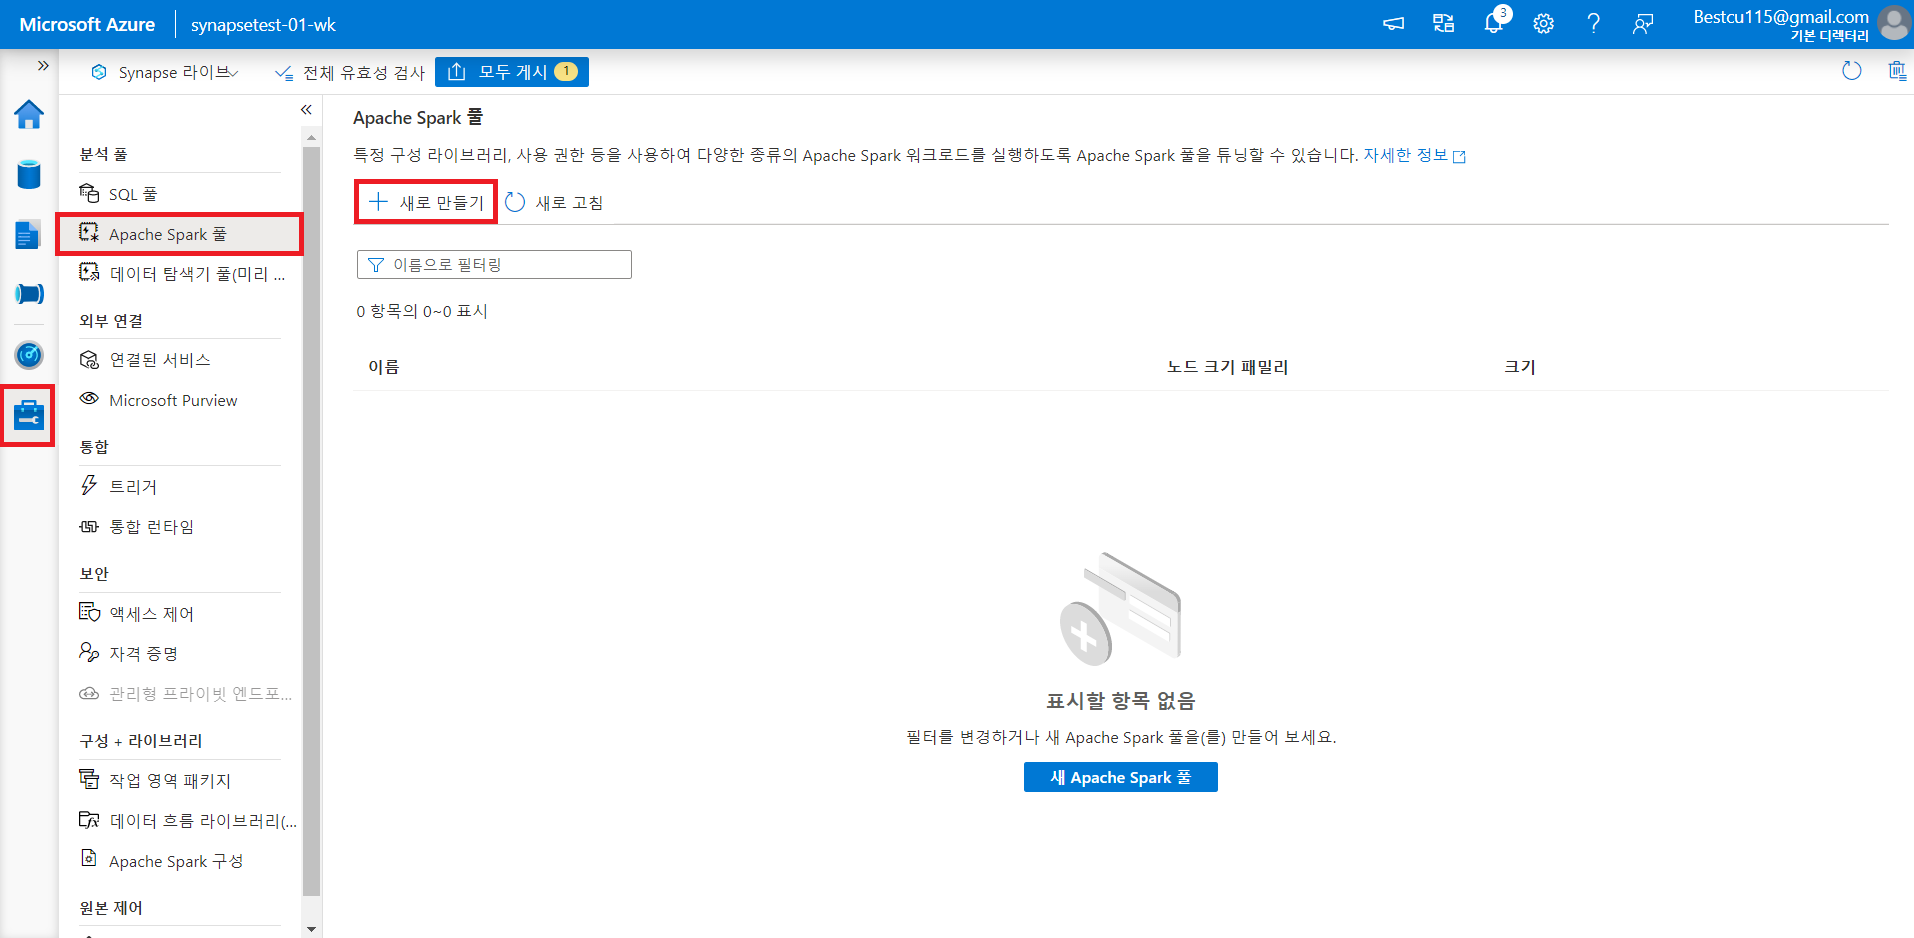This screenshot has width=1914, height=938.
Task: Open the notifications bell
Action: coord(1494,22)
